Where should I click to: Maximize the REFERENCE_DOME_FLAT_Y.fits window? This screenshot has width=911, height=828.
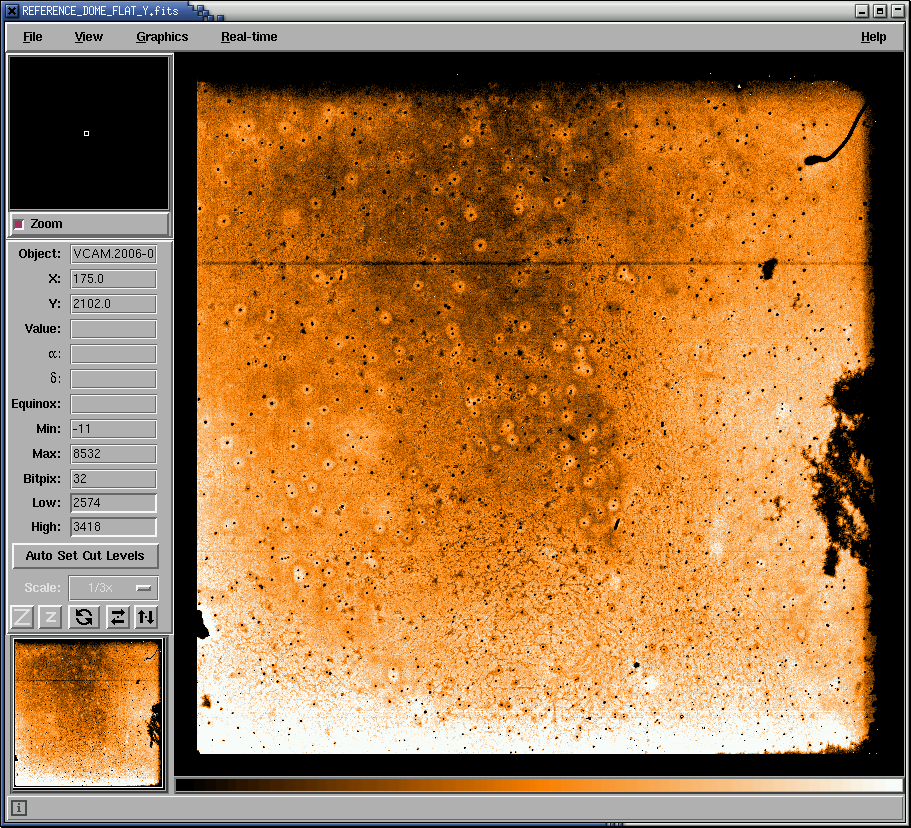pyautogui.click(x=880, y=10)
